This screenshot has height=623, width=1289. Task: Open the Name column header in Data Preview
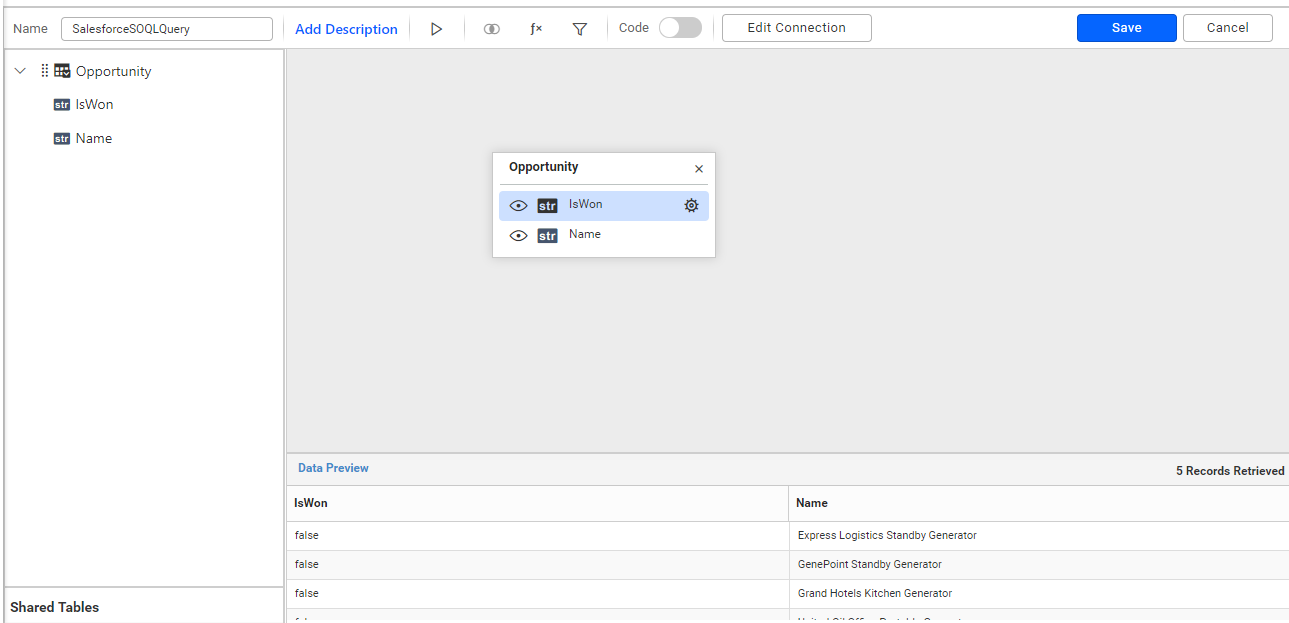(x=812, y=503)
